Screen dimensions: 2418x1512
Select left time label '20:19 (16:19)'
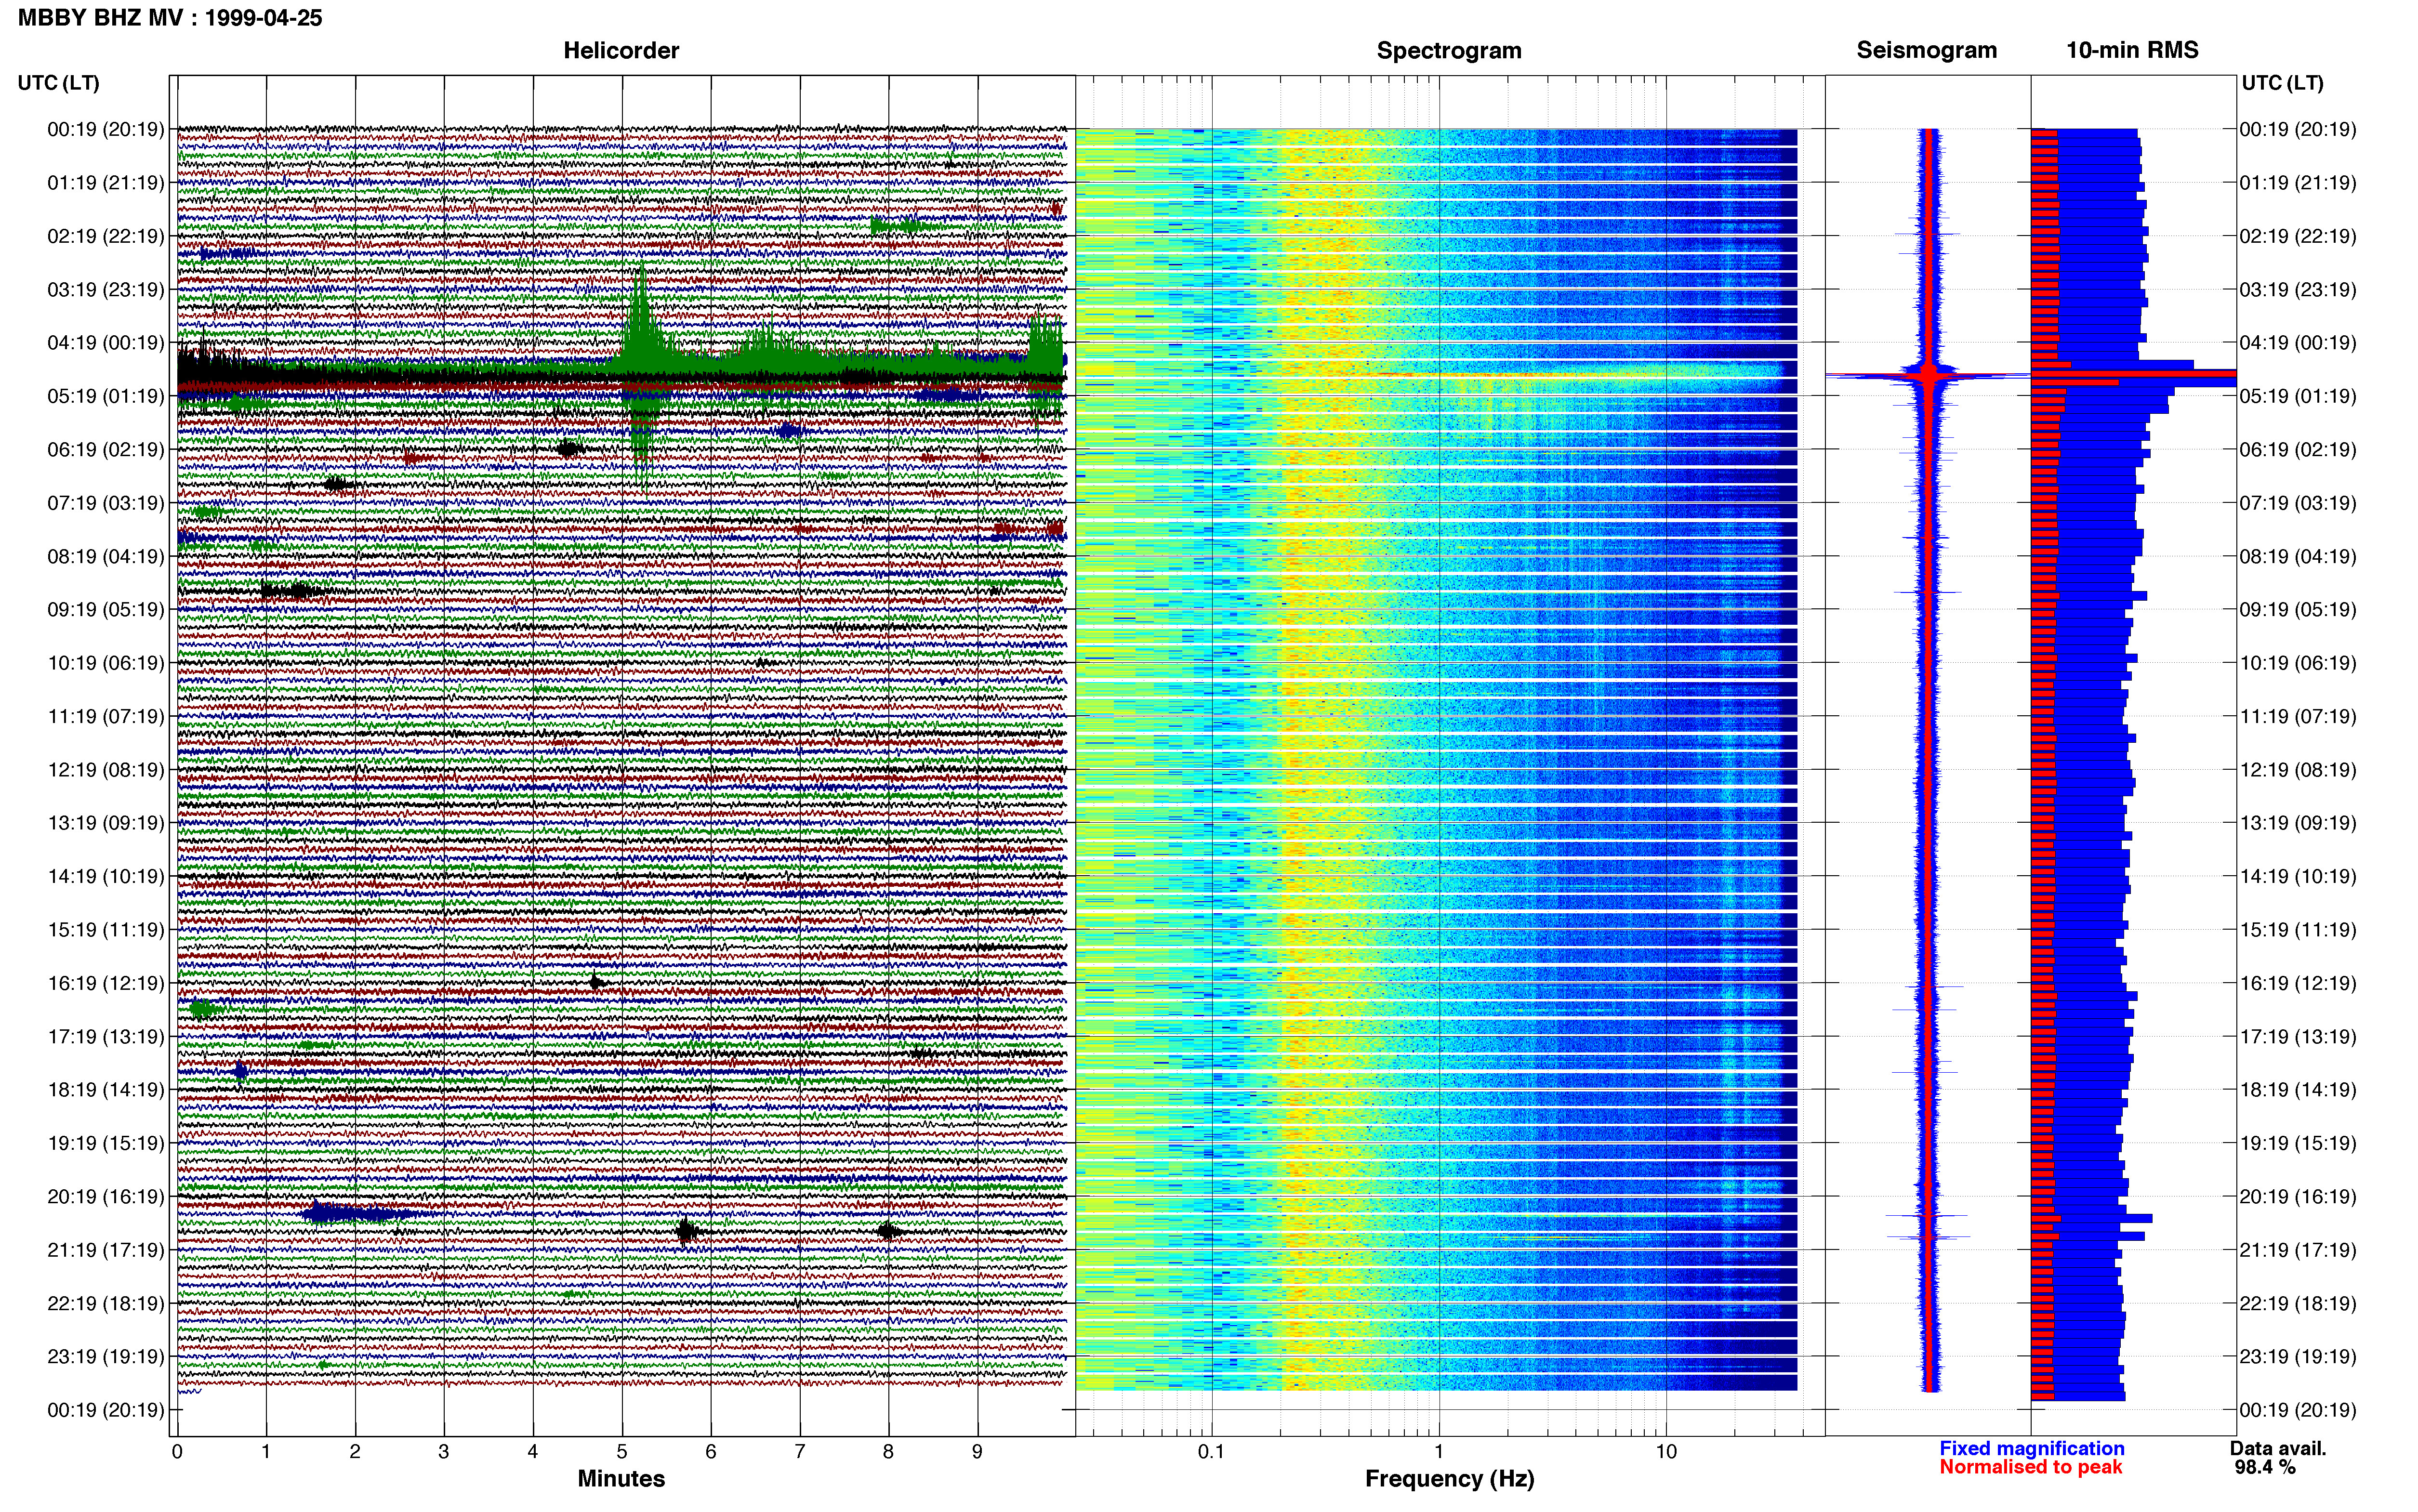pyautogui.click(x=105, y=1197)
